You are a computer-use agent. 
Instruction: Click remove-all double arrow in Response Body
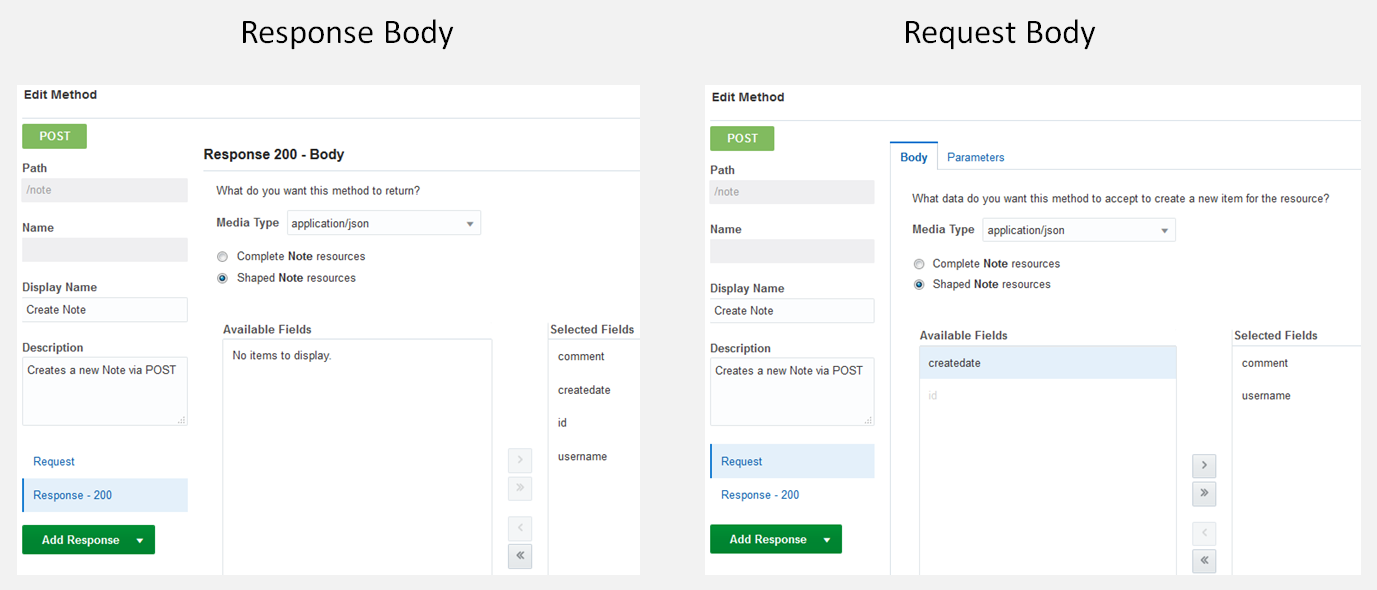point(520,556)
